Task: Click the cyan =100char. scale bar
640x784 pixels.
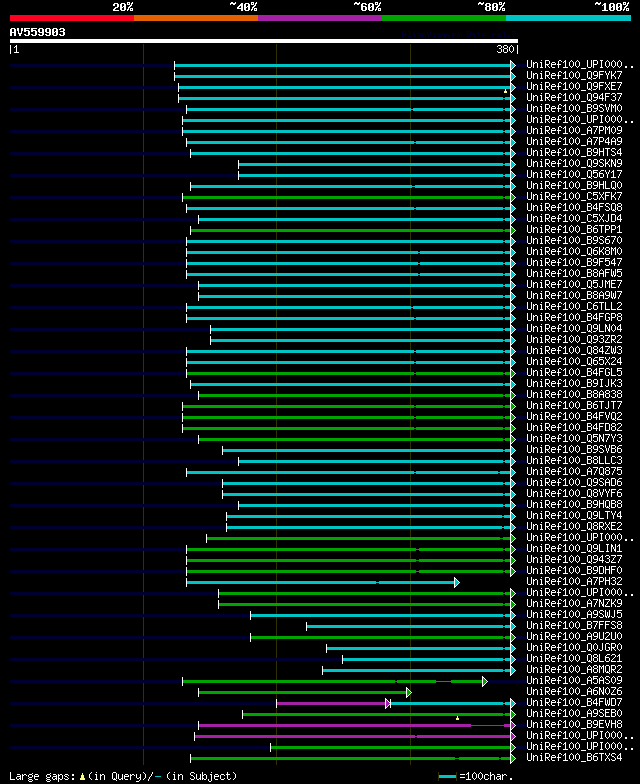Action: pyautogui.click(x=448, y=776)
